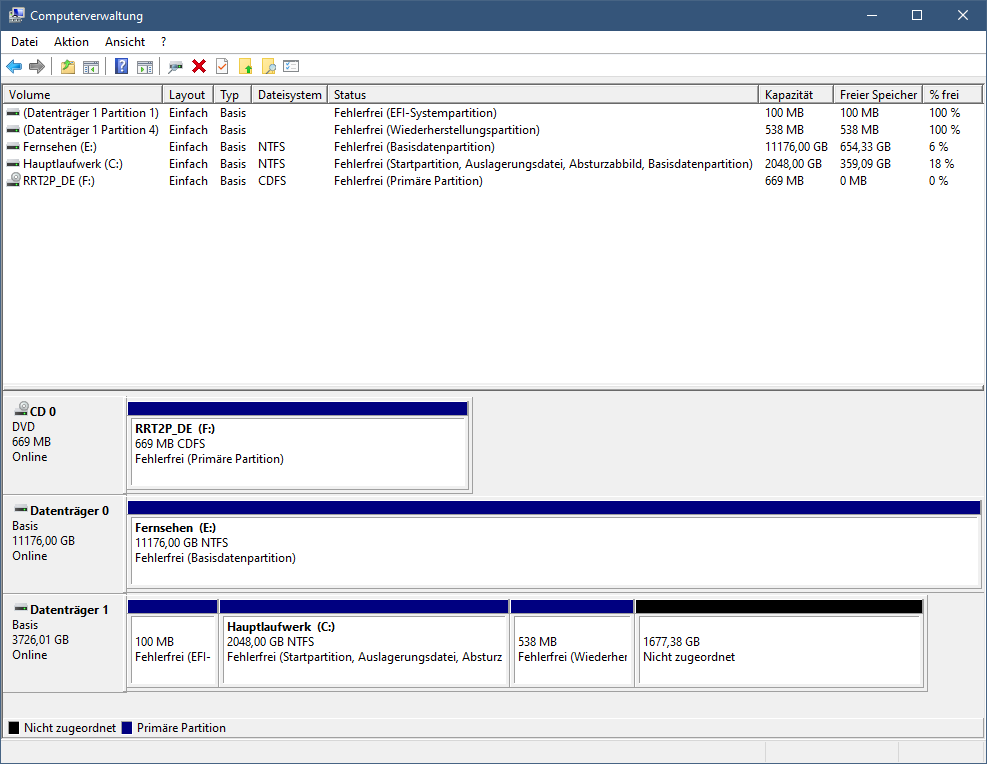This screenshot has height=764, width=987.
Task: Open the Datei menu
Action: (x=25, y=42)
